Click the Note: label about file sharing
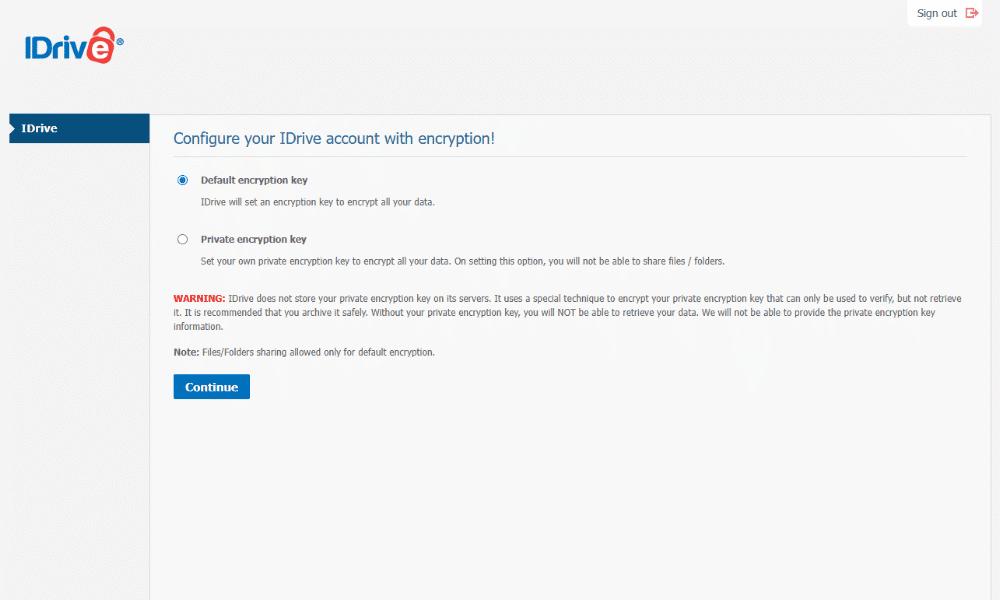Viewport: 1000px width, 600px height. pos(186,352)
